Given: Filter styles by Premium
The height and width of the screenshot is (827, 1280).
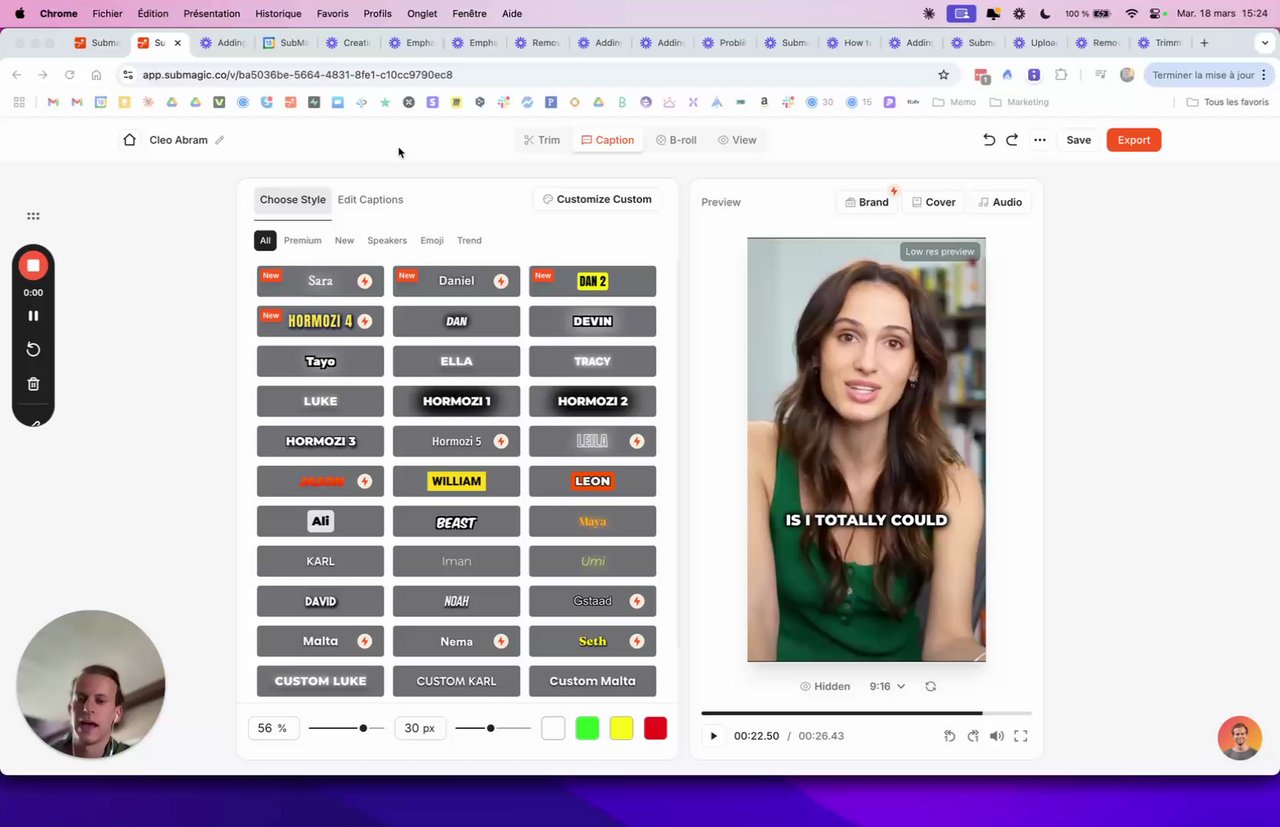Looking at the screenshot, I should 302,240.
